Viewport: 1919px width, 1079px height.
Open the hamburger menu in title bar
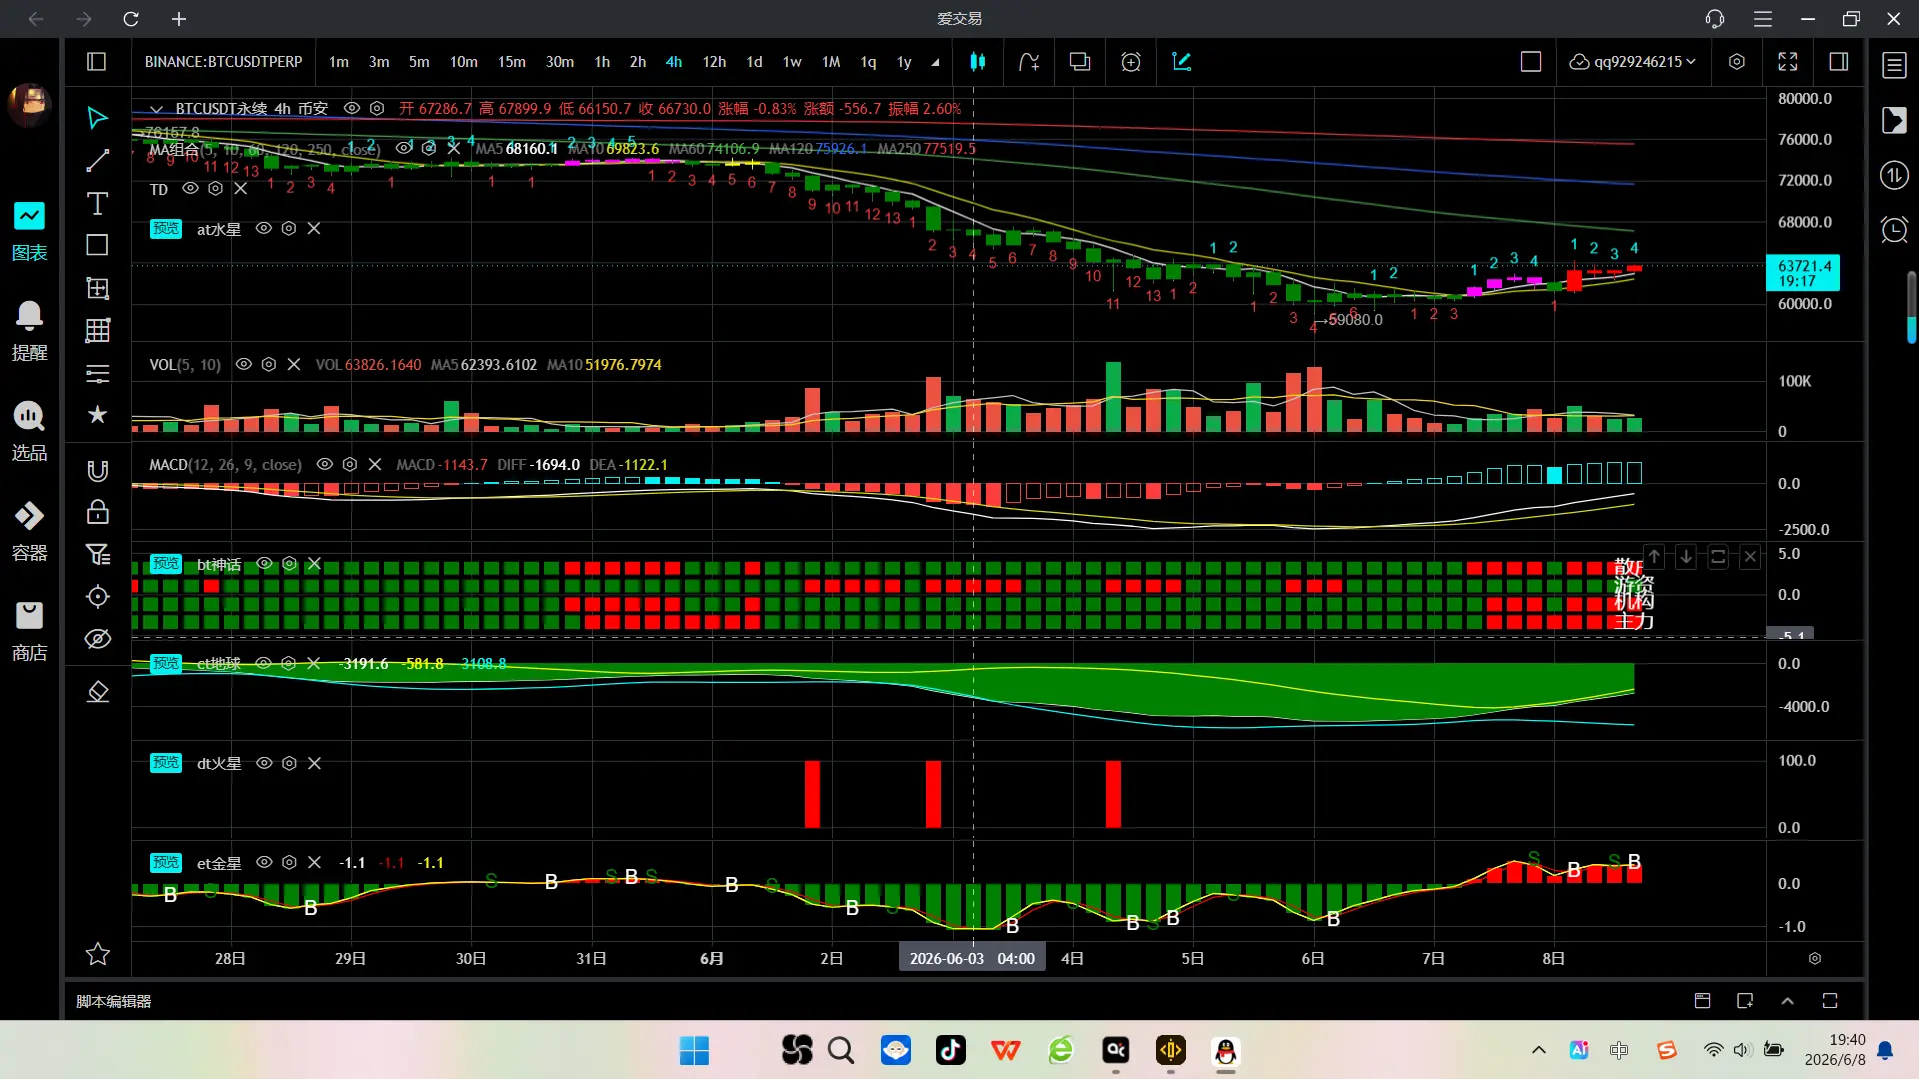tap(1762, 19)
